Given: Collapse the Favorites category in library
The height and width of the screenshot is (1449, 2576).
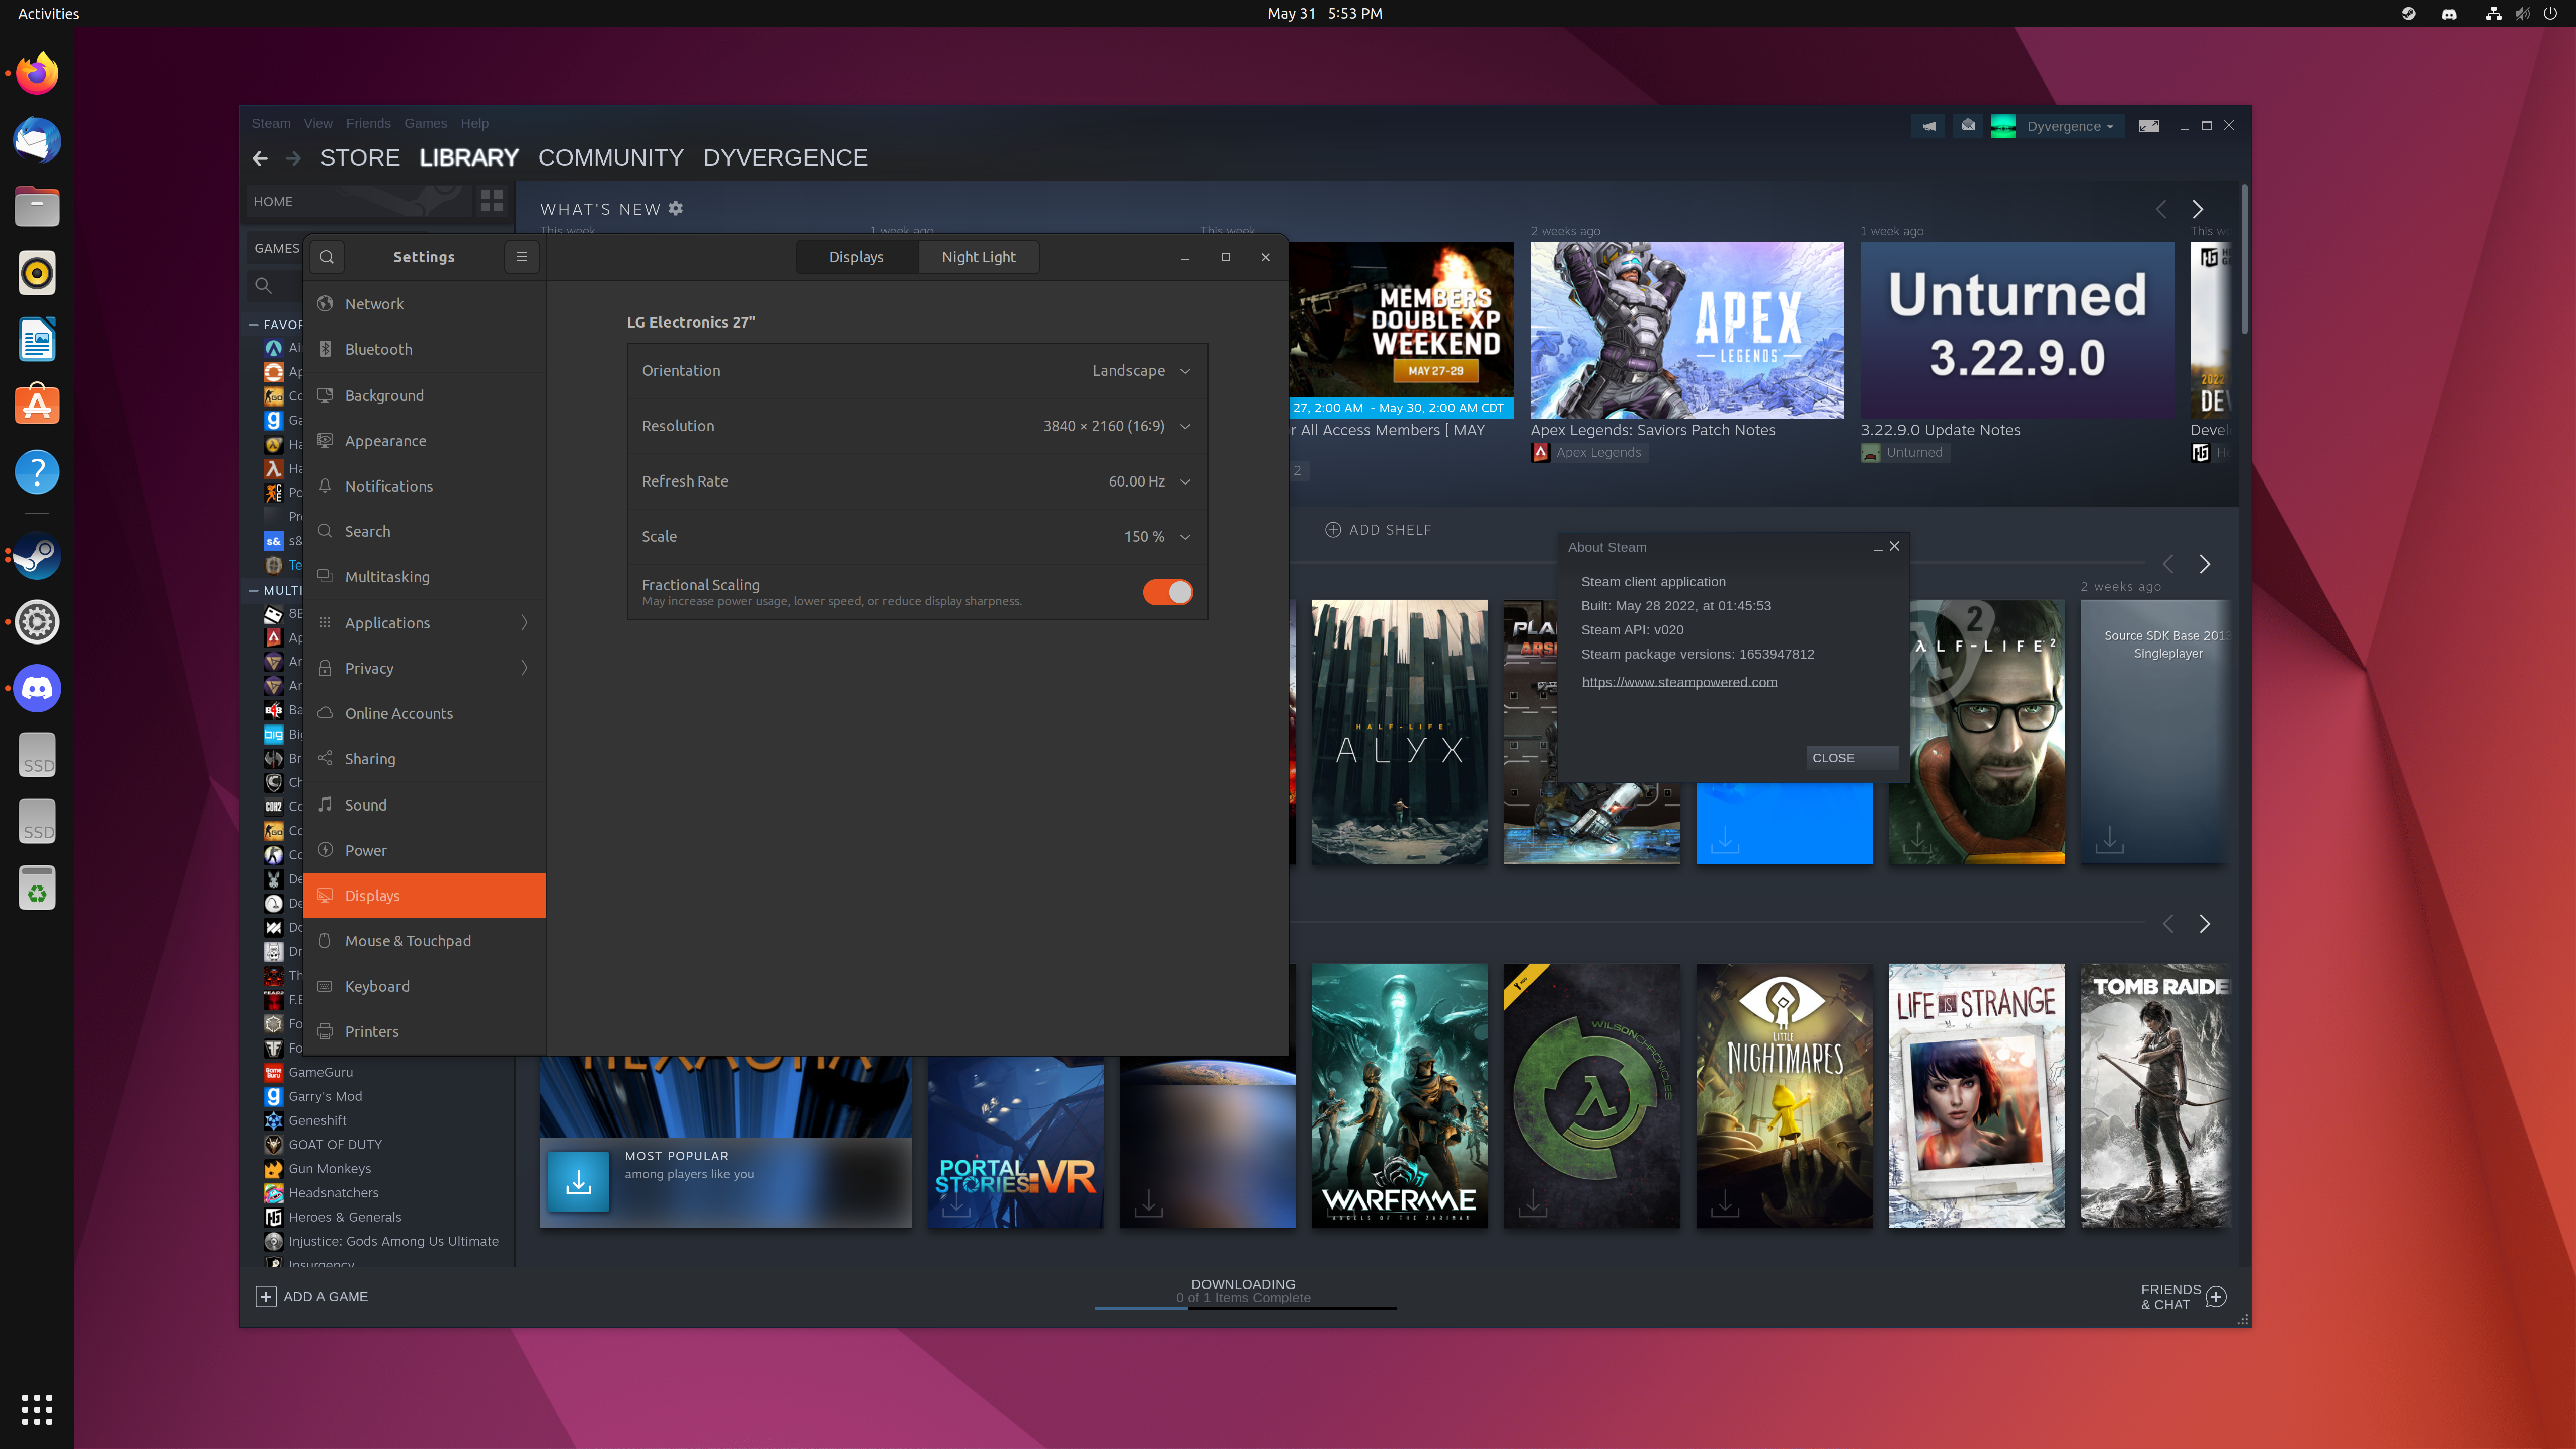Looking at the screenshot, I should (x=254, y=325).
